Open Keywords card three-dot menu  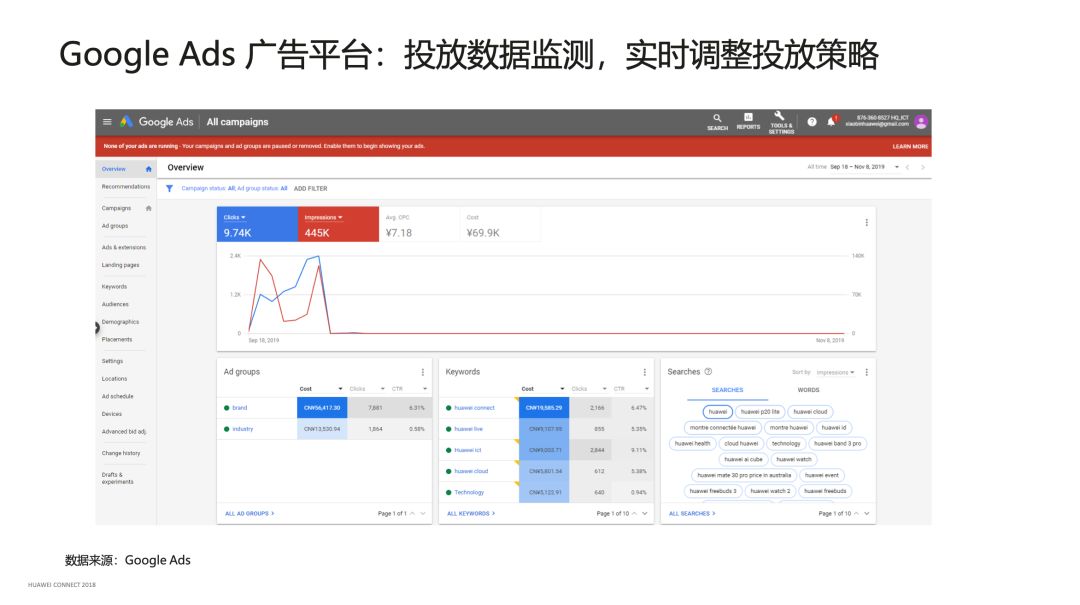tap(645, 372)
